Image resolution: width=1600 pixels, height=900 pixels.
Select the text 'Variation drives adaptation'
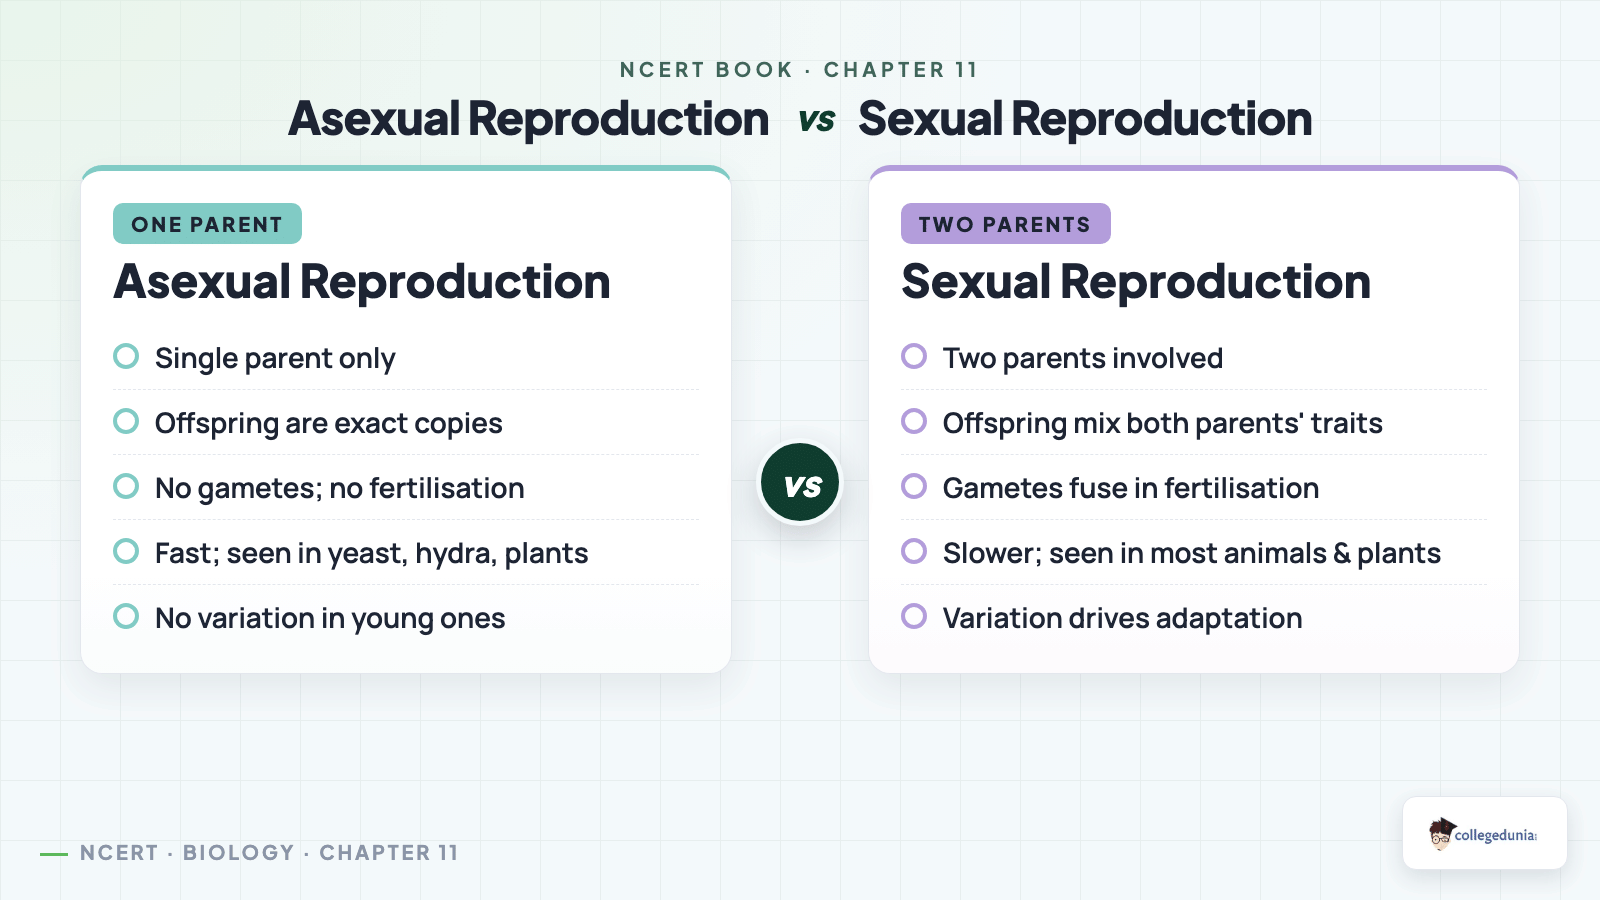pos(1122,618)
